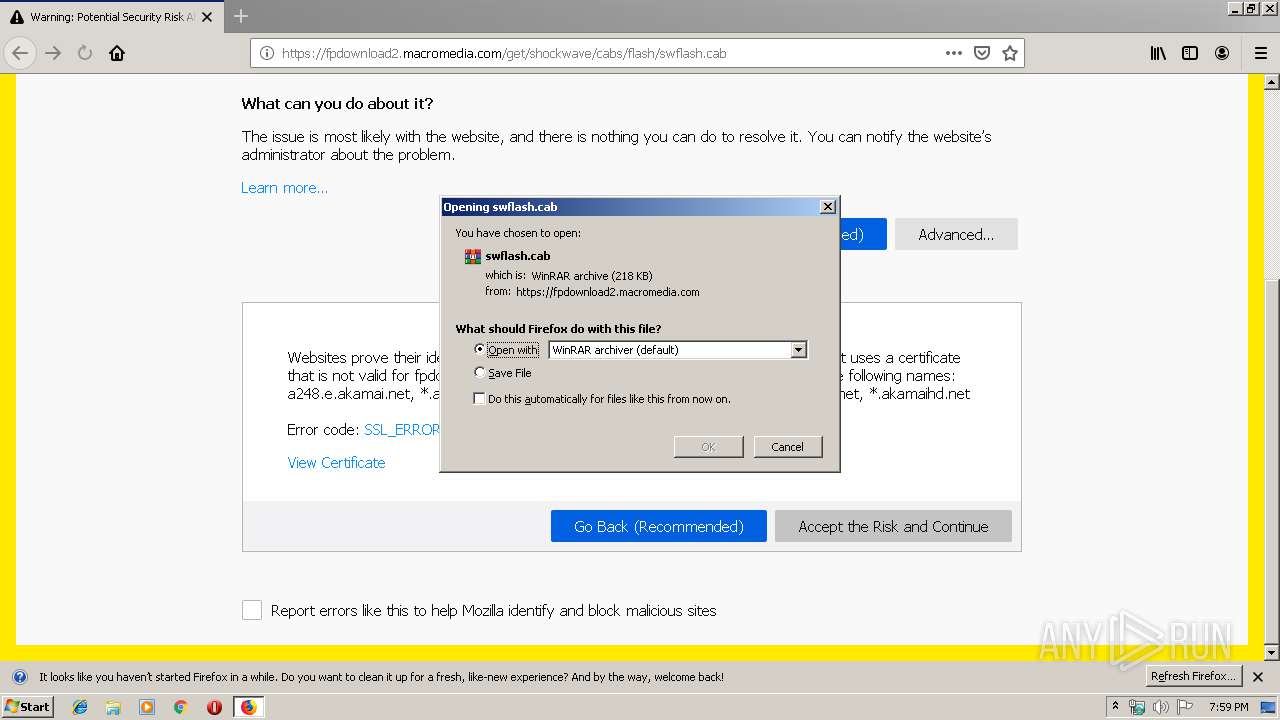The image size is (1280, 720).
Task: Toggle the sidebar view icon
Action: tap(1190, 53)
